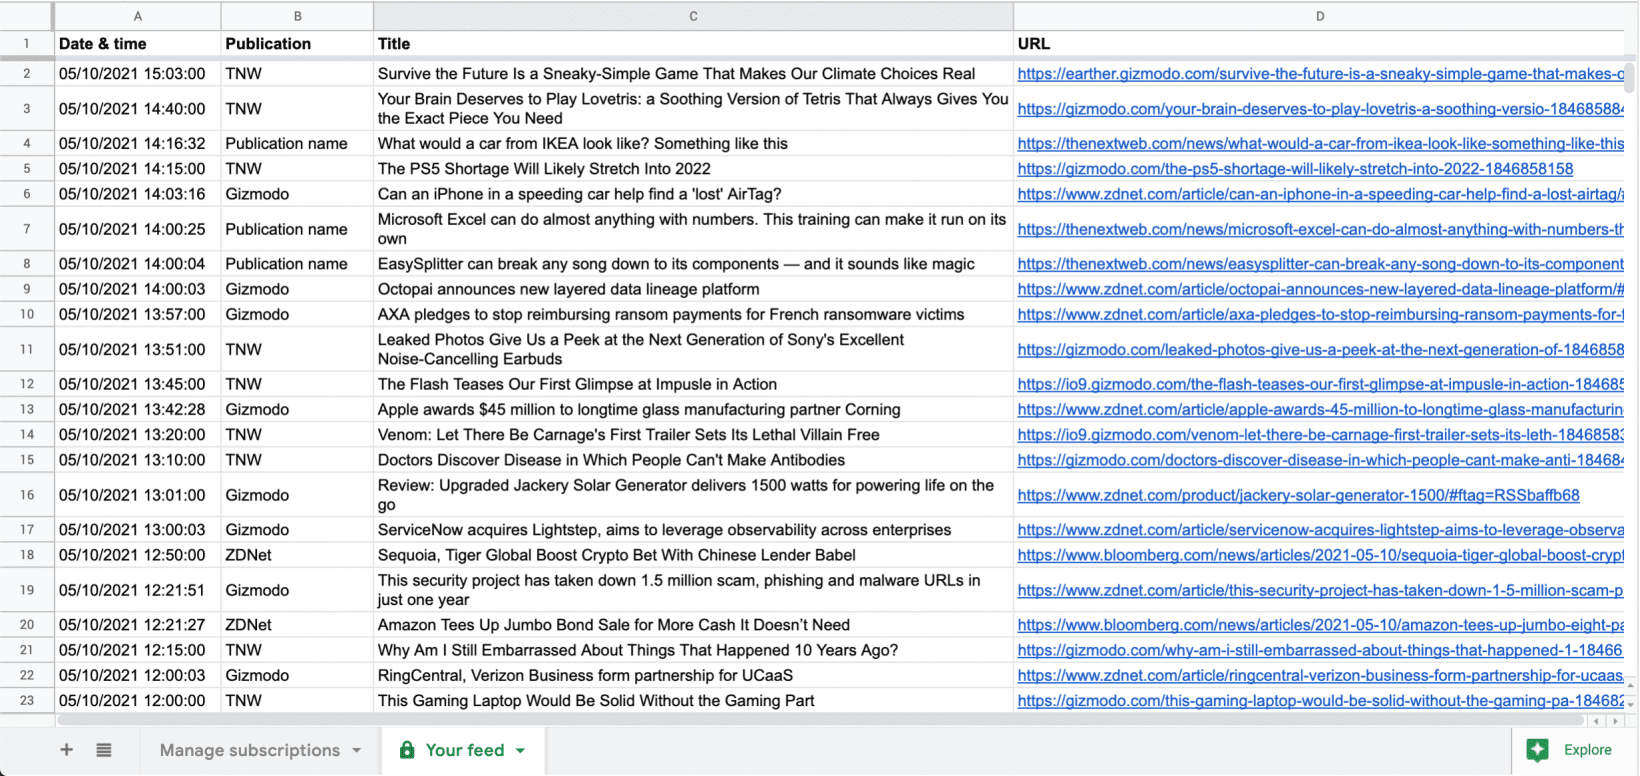1640x776 pixels.
Task: Open the zdnet ServiceNow acquires link
Action: click(1321, 530)
